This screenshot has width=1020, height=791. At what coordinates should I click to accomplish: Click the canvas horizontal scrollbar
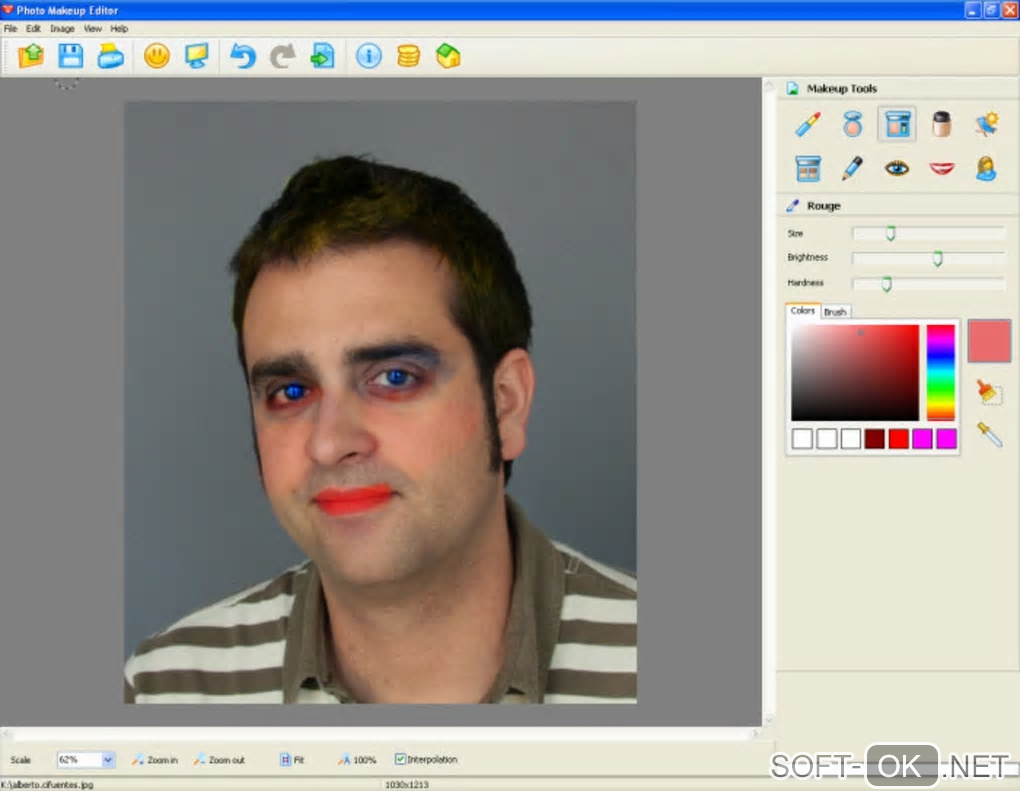(x=381, y=733)
